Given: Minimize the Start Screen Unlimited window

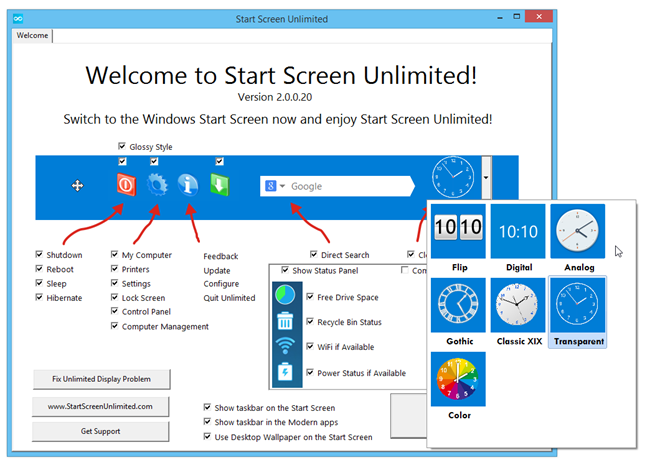Looking at the screenshot, I should (500, 17).
